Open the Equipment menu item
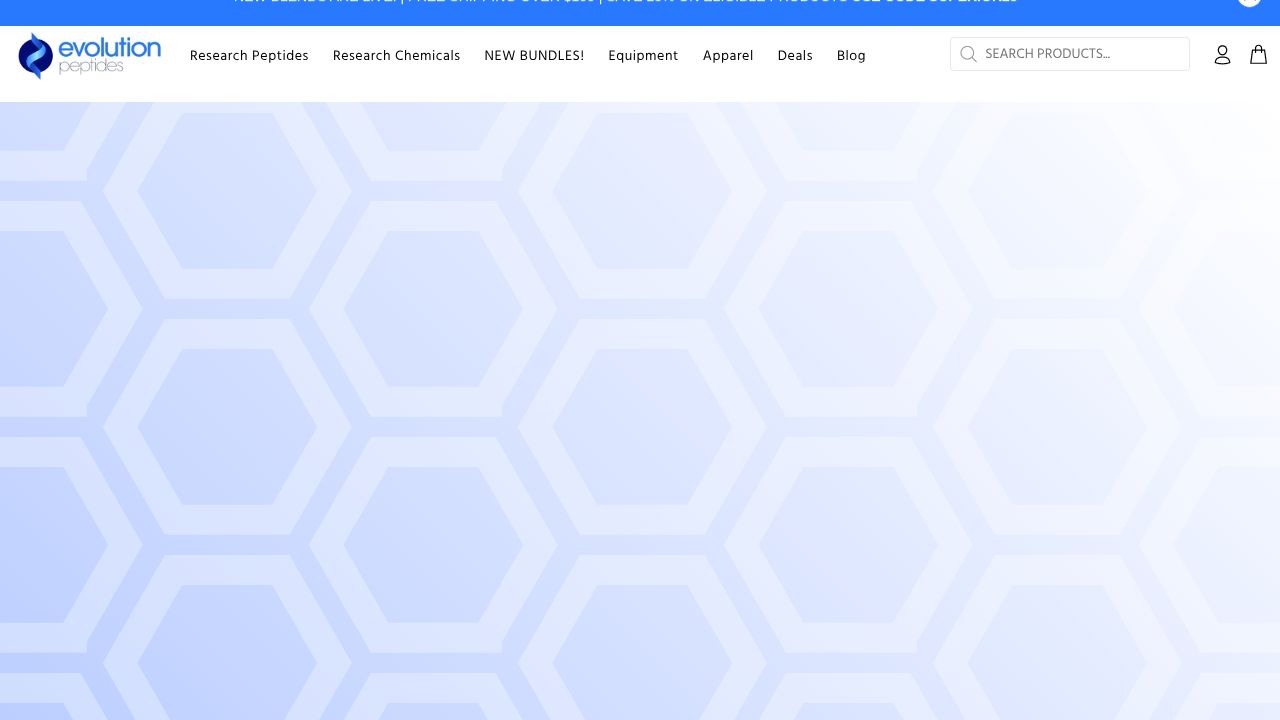The width and height of the screenshot is (1280, 720). tap(643, 56)
